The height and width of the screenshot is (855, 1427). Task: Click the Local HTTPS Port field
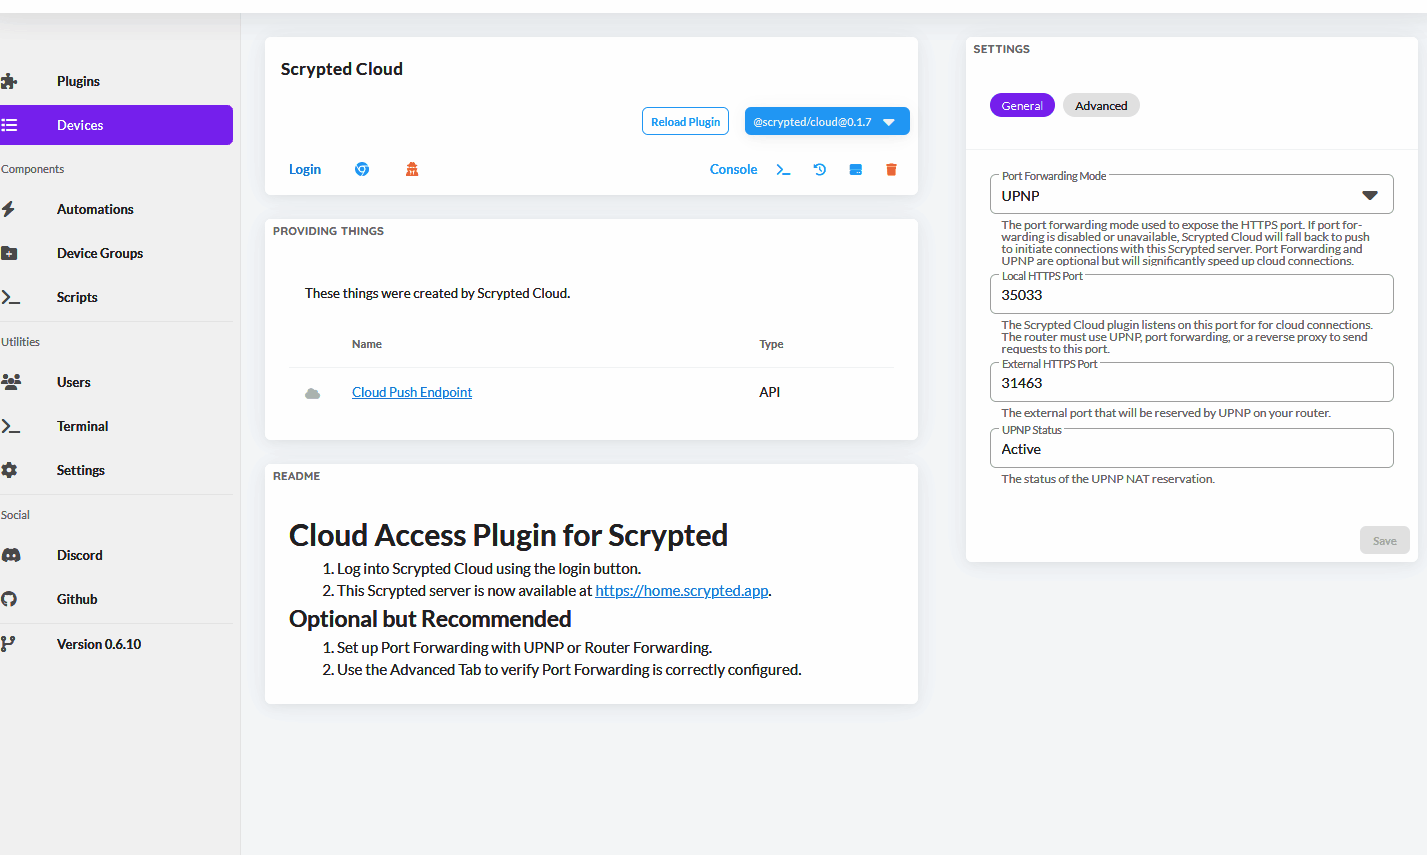point(1191,294)
